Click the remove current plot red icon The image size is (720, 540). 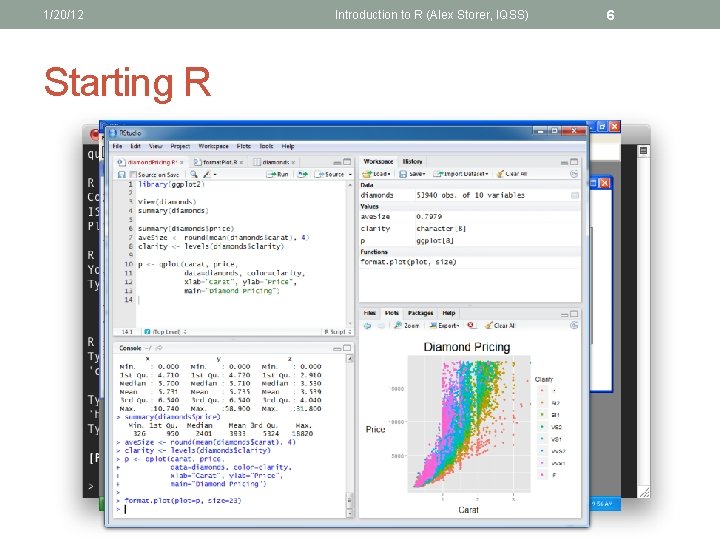click(471, 326)
